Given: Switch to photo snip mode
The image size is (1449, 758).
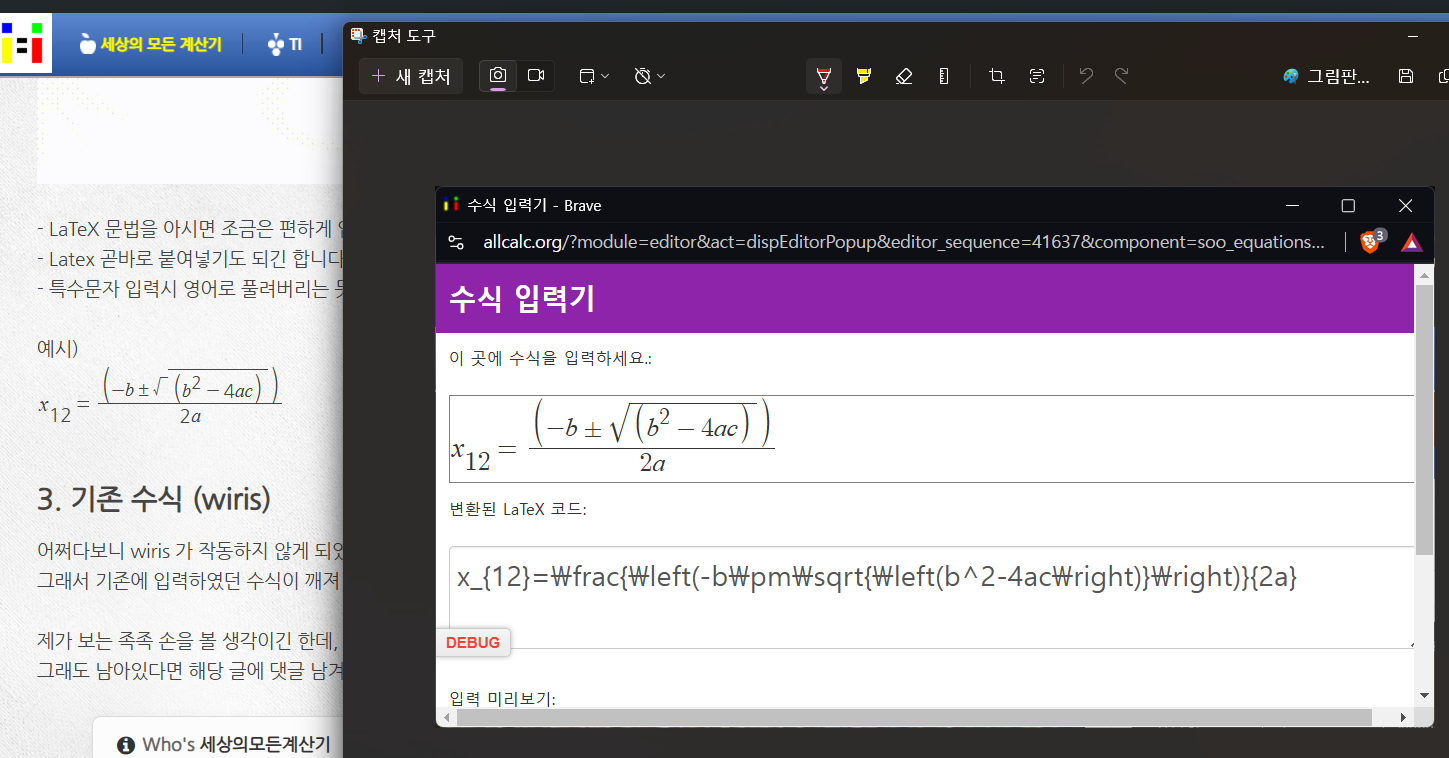Looking at the screenshot, I should (498, 76).
